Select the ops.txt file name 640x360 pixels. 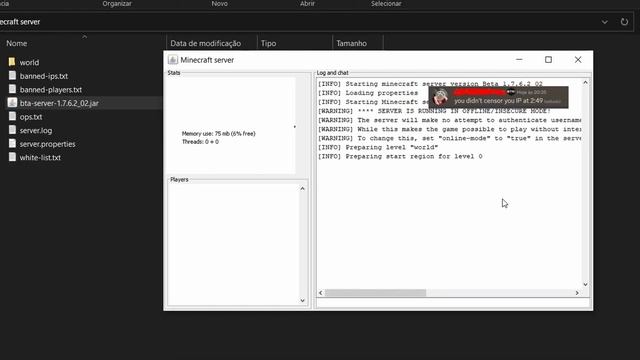pyautogui.click(x=31, y=117)
